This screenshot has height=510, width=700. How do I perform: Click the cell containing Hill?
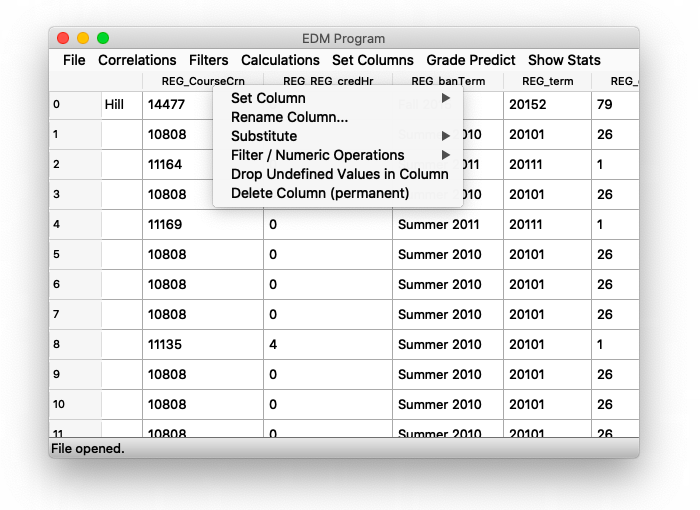[121, 105]
